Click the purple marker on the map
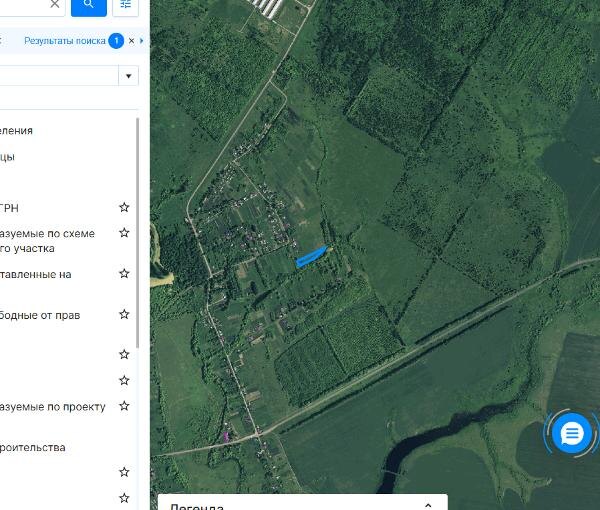 pyautogui.click(x=226, y=437)
